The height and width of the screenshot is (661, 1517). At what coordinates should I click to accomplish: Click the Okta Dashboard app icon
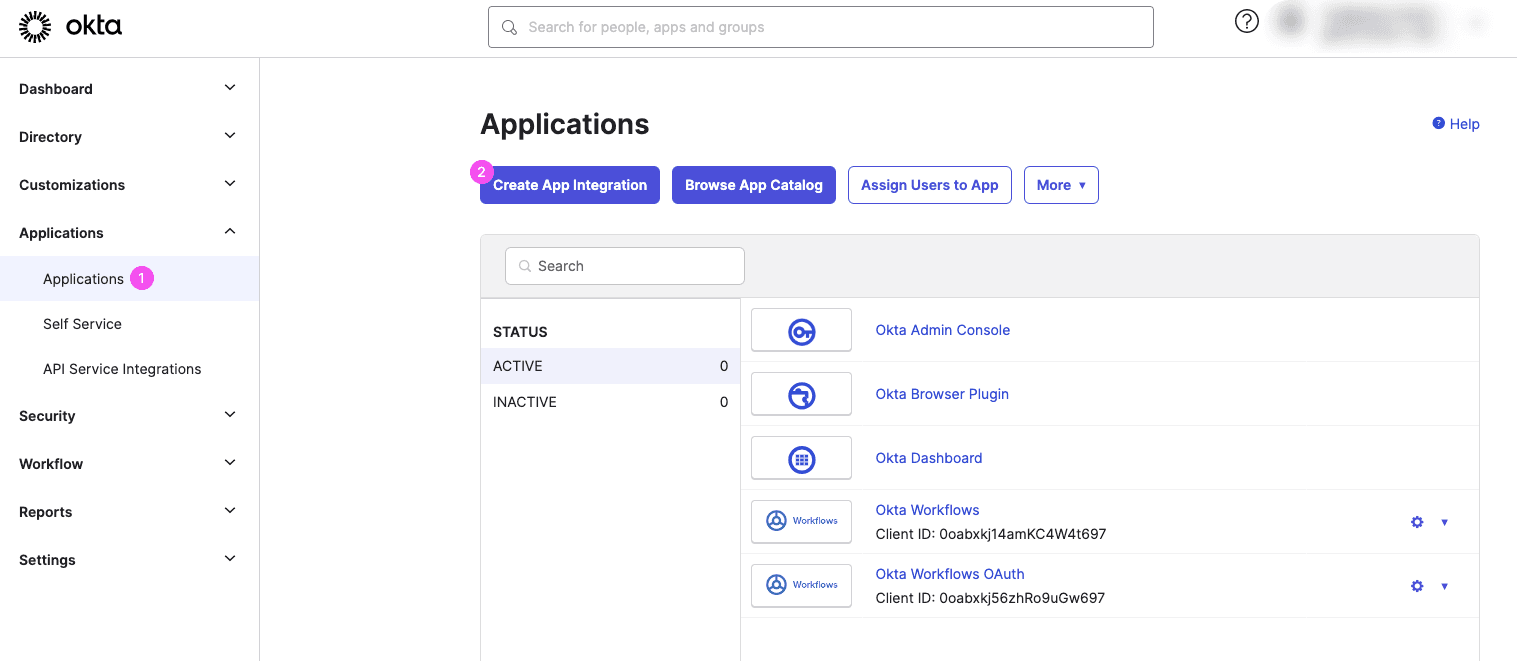pyautogui.click(x=800, y=457)
